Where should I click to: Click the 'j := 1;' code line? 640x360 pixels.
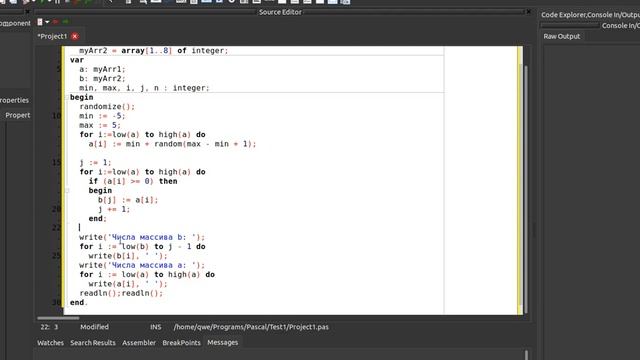(x=95, y=162)
